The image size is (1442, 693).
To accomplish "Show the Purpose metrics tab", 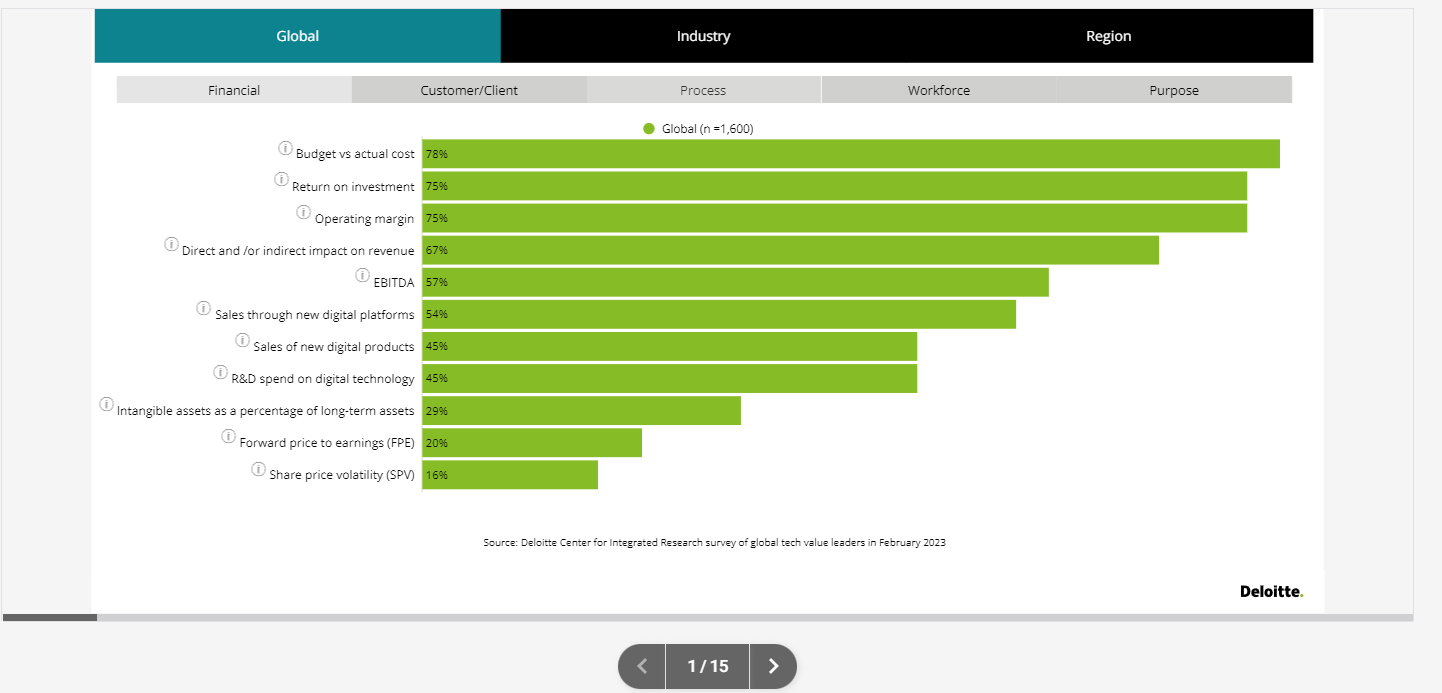I will pyautogui.click(x=1174, y=90).
